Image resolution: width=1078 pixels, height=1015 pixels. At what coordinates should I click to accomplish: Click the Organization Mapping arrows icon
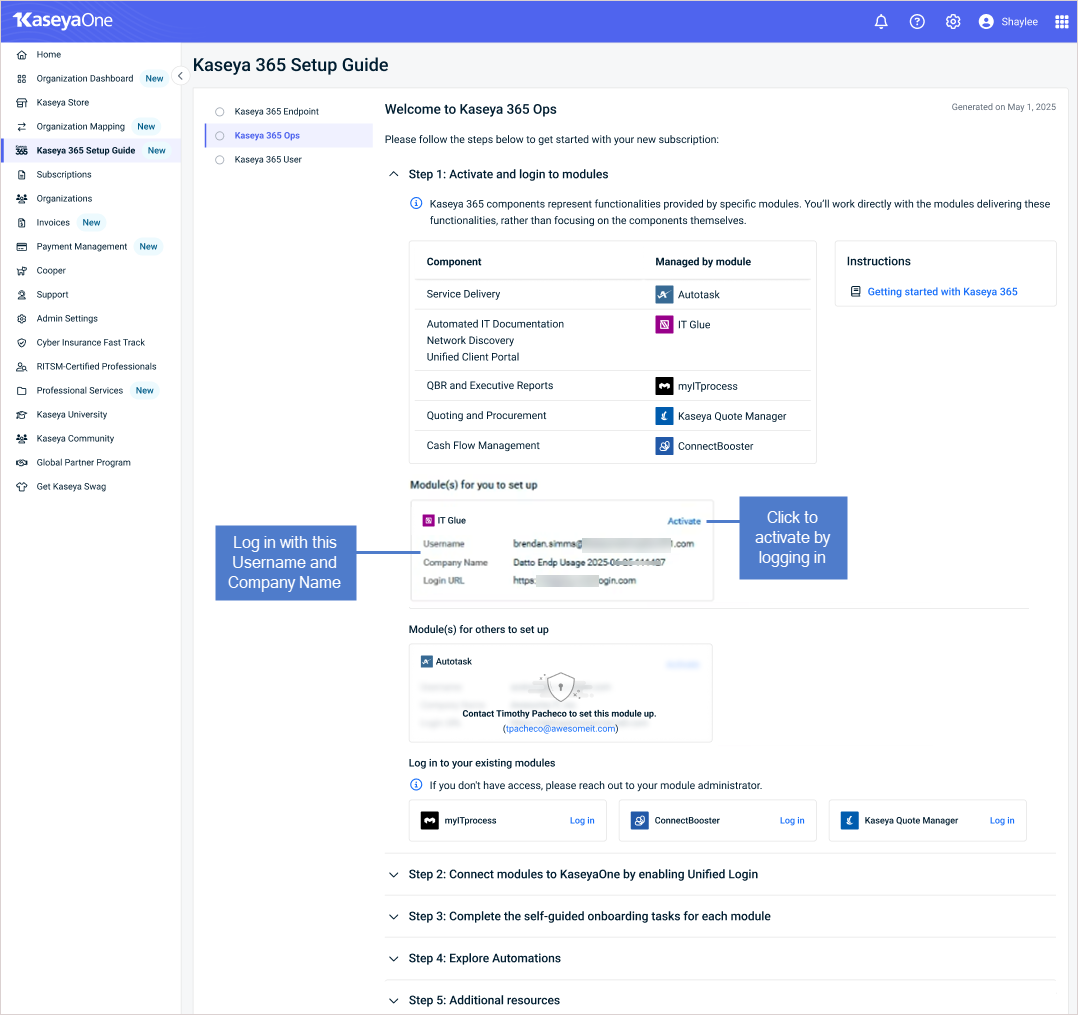21,127
